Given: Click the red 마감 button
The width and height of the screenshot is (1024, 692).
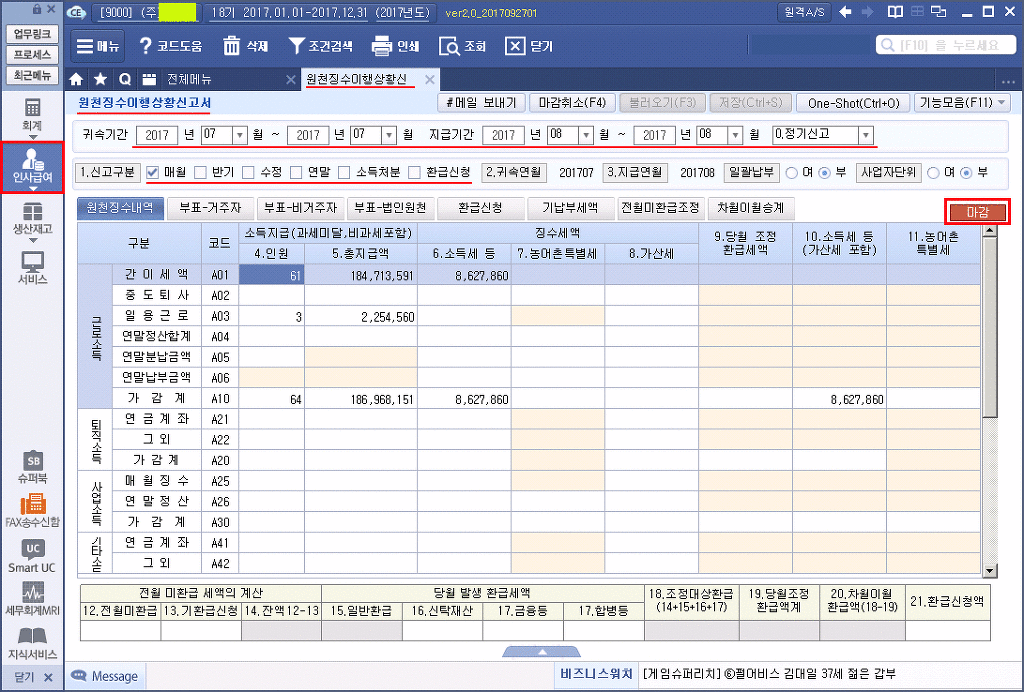Looking at the screenshot, I should [x=978, y=212].
